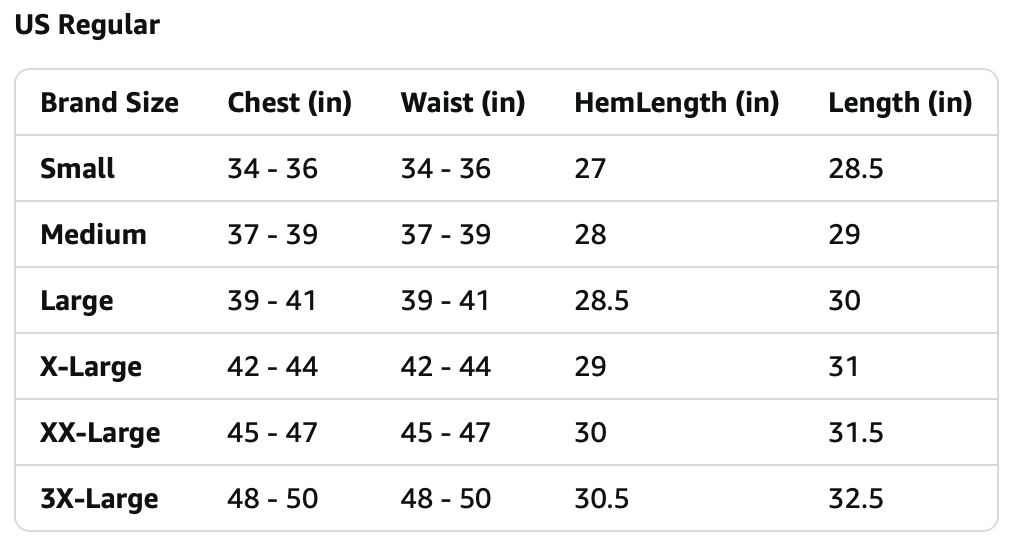This screenshot has width=1016, height=552.
Task: Select the 3X-Large row label
Action: [99, 500]
